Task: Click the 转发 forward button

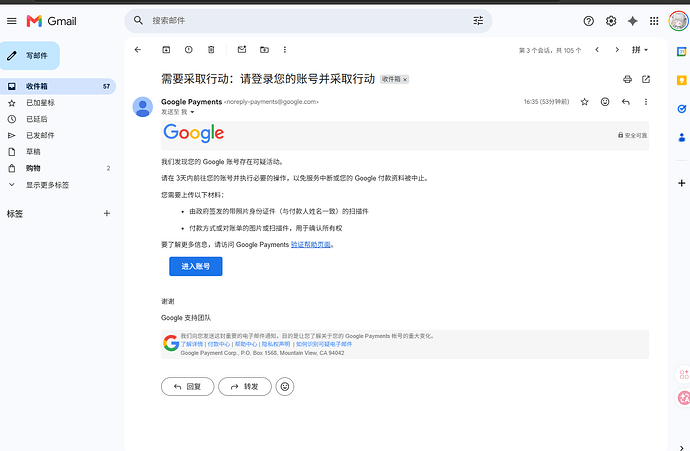Action: (245, 386)
